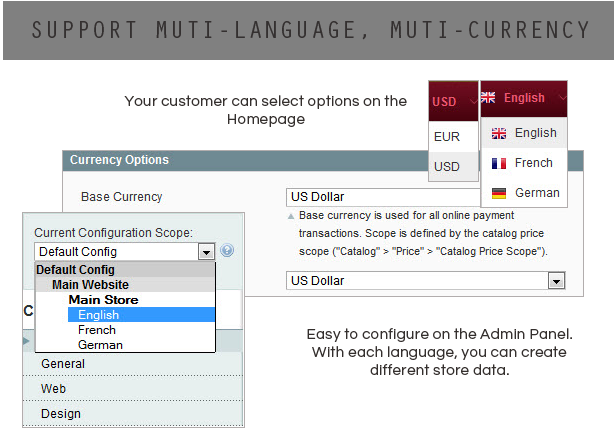Open the Web configuration tab
The image size is (616, 448).
[x=133, y=388]
